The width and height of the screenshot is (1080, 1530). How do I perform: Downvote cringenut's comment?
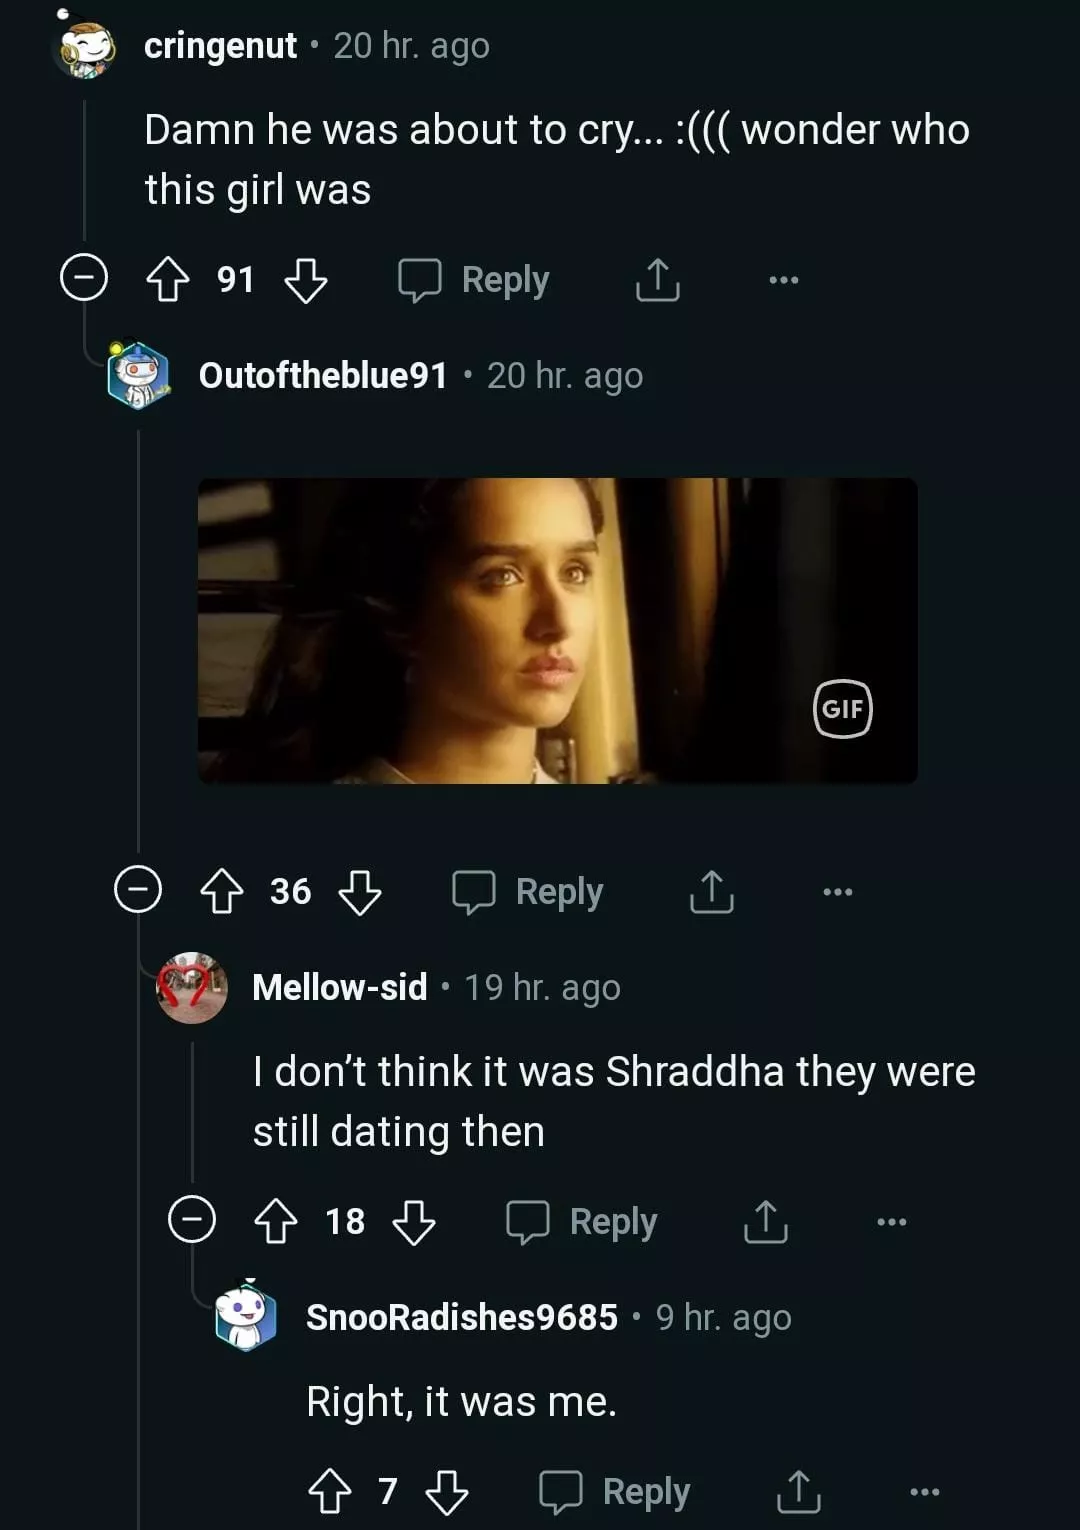(x=306, y=280)
